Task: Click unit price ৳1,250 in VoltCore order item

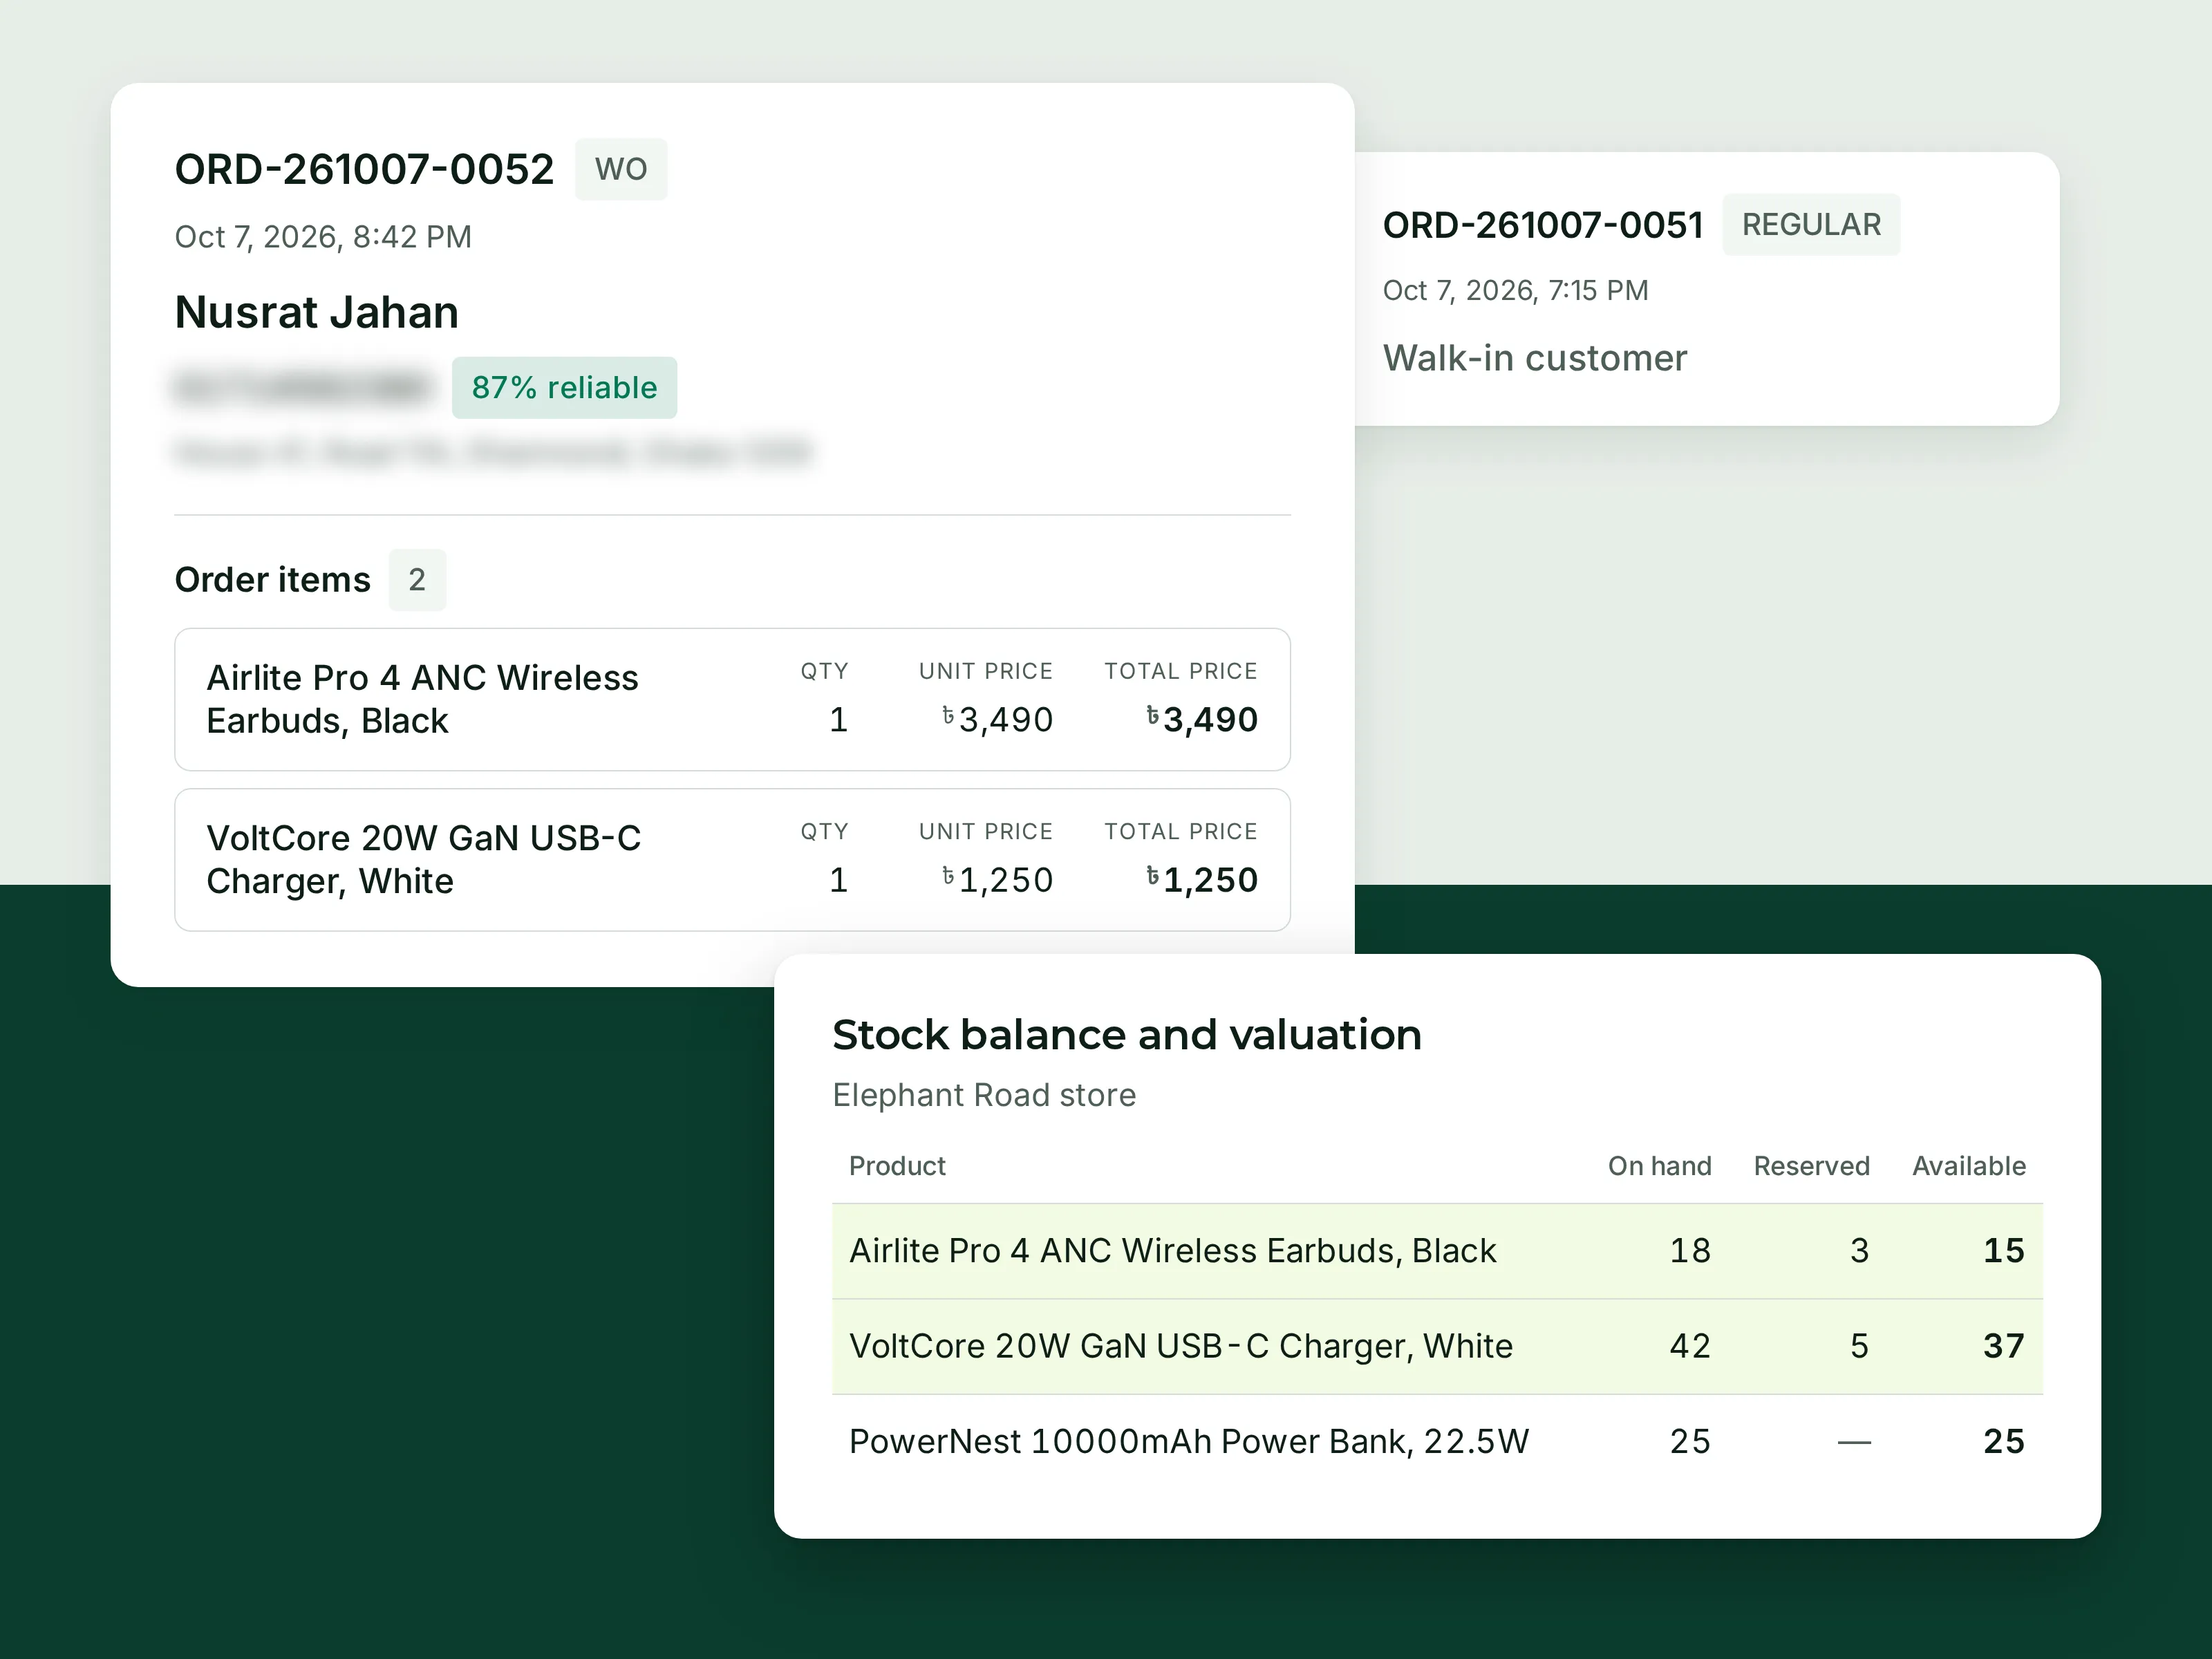Action: coord(997,880)
